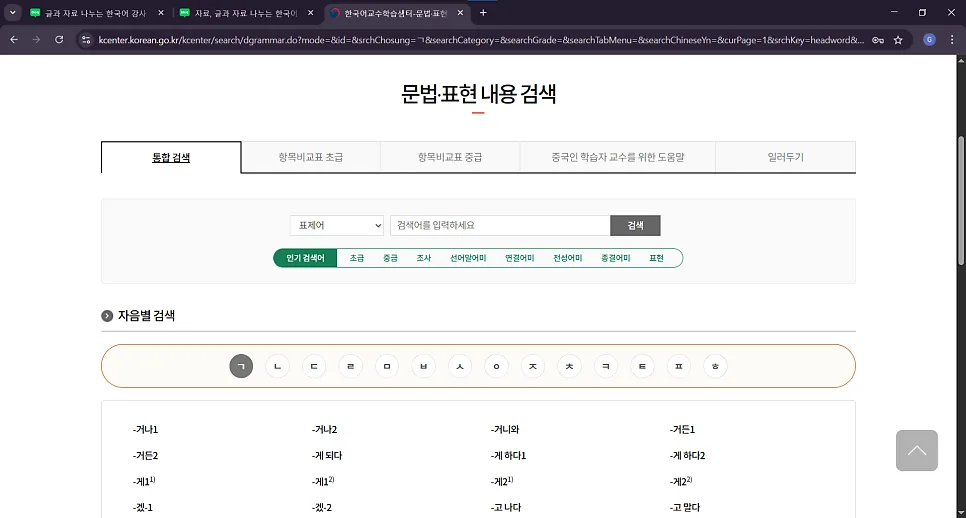The image size is (966, 518).
Task: Select the 중급 filter
Action: tap(390, 258)
